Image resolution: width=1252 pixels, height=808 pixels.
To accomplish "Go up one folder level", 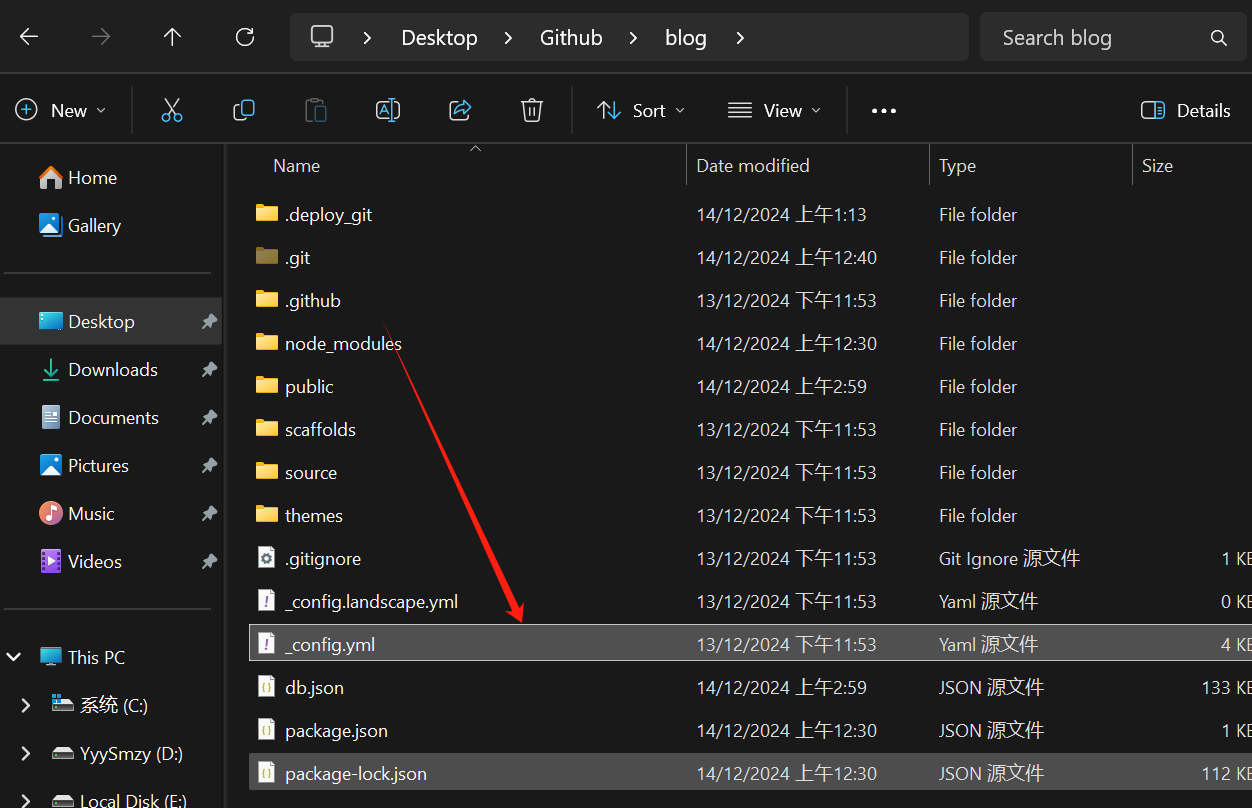I will pos(173,37).
